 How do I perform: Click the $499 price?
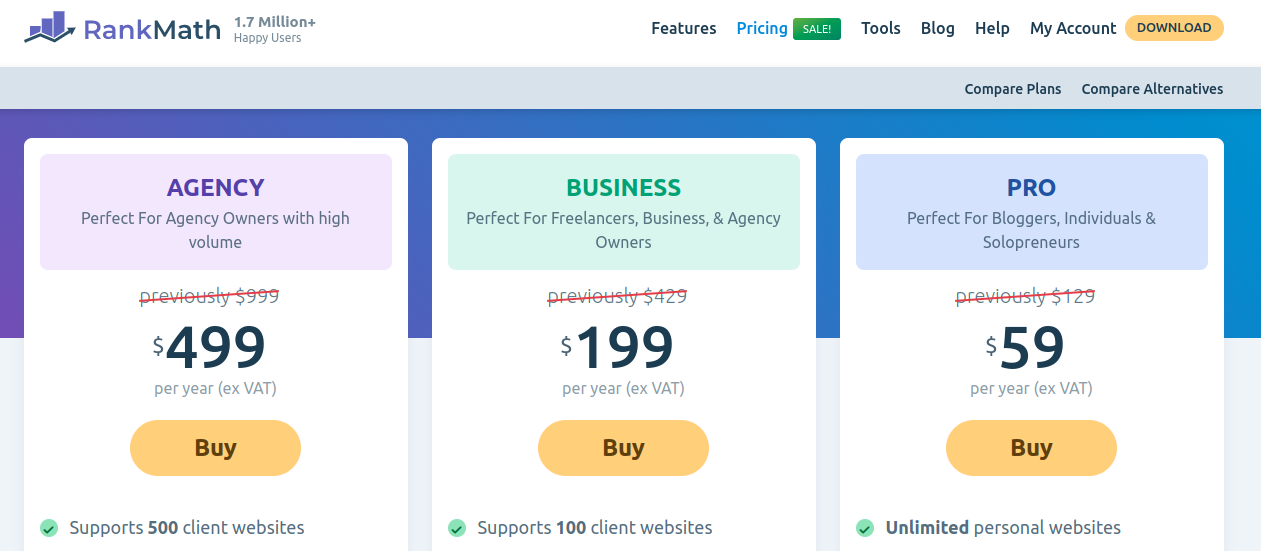(x=209, y=347)
